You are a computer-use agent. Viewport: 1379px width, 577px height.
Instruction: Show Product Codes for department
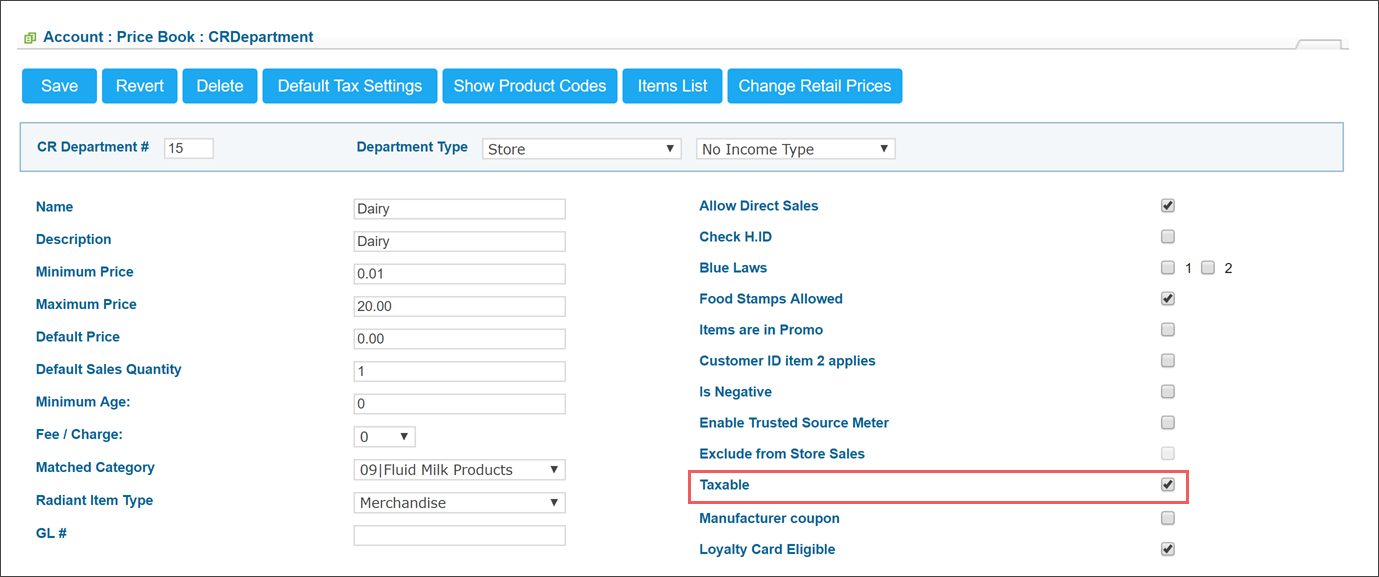(x=530, y=86)
